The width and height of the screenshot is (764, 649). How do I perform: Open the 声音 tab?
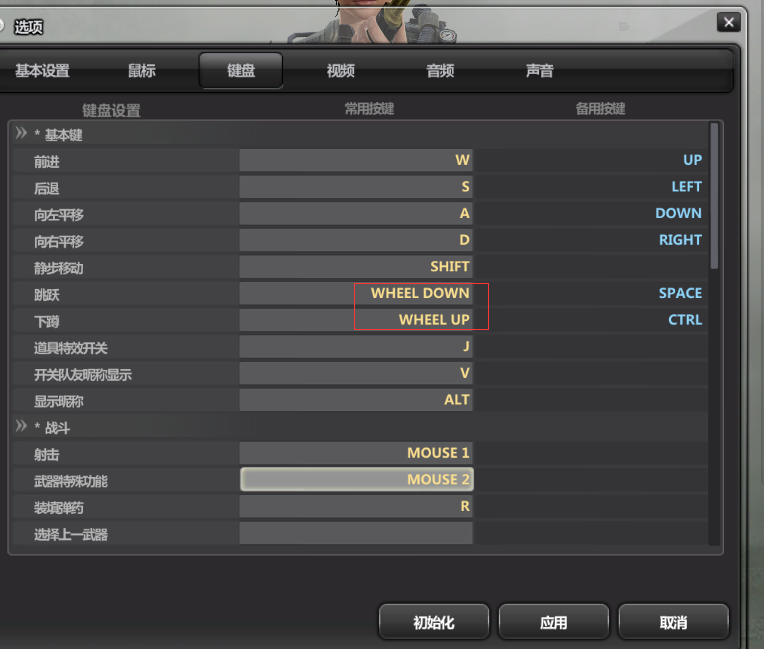539,71
